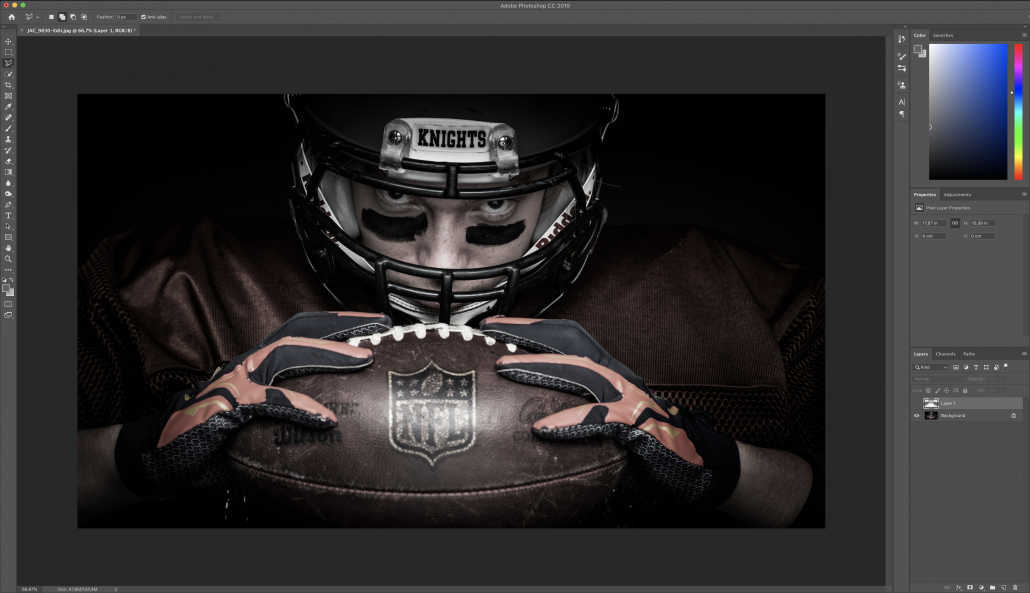This screenshot has height=593, width=1030.
Task: Open the layer Opacity dropdown arrow
Action: click(1004, 379)
